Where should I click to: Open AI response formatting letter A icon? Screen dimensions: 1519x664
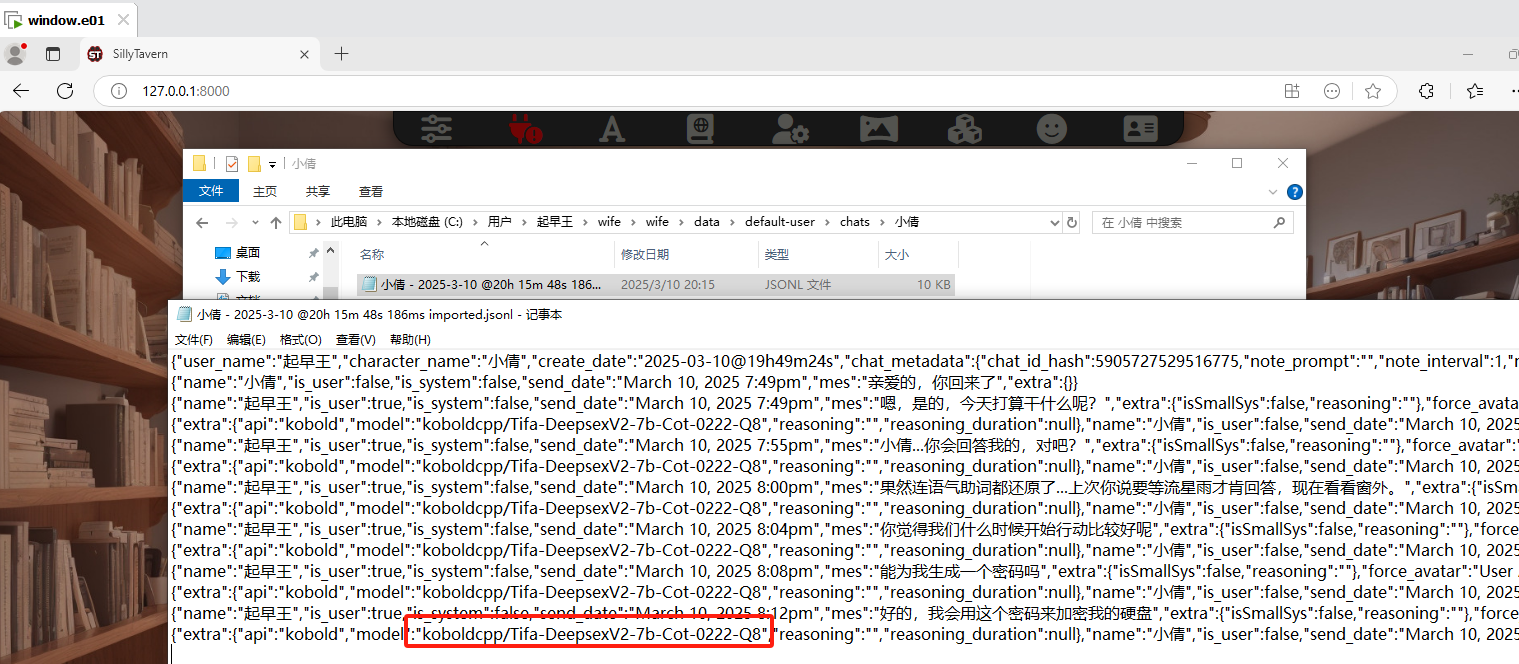pos(611,128)
